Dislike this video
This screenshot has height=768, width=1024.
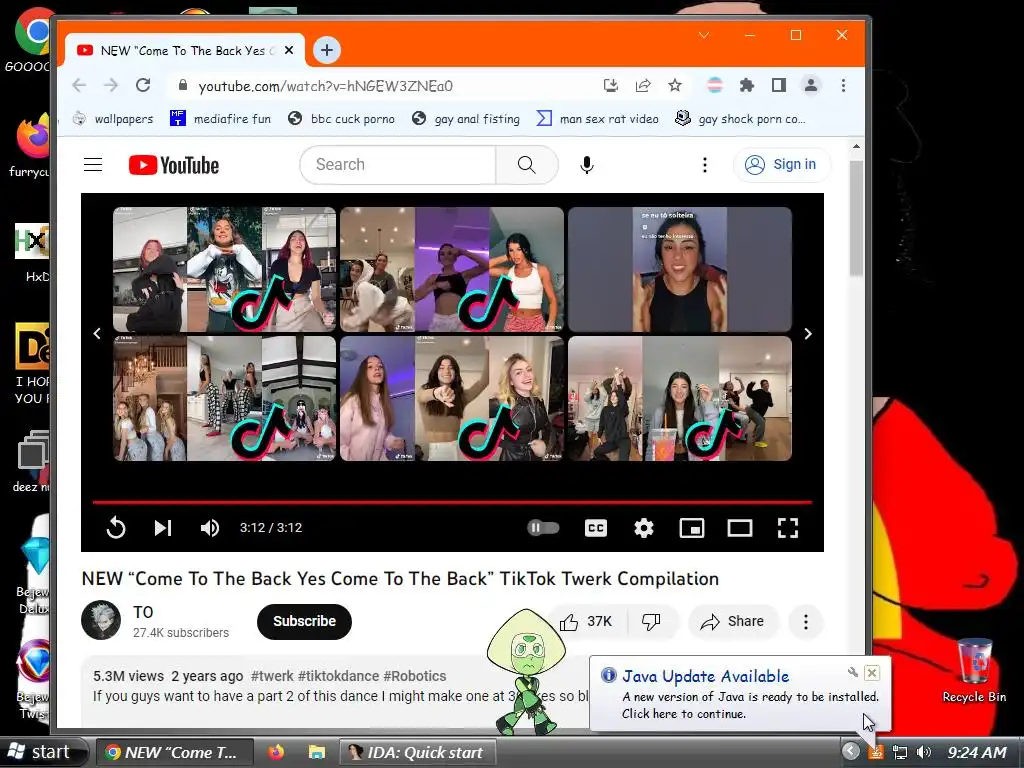point(652,621)
